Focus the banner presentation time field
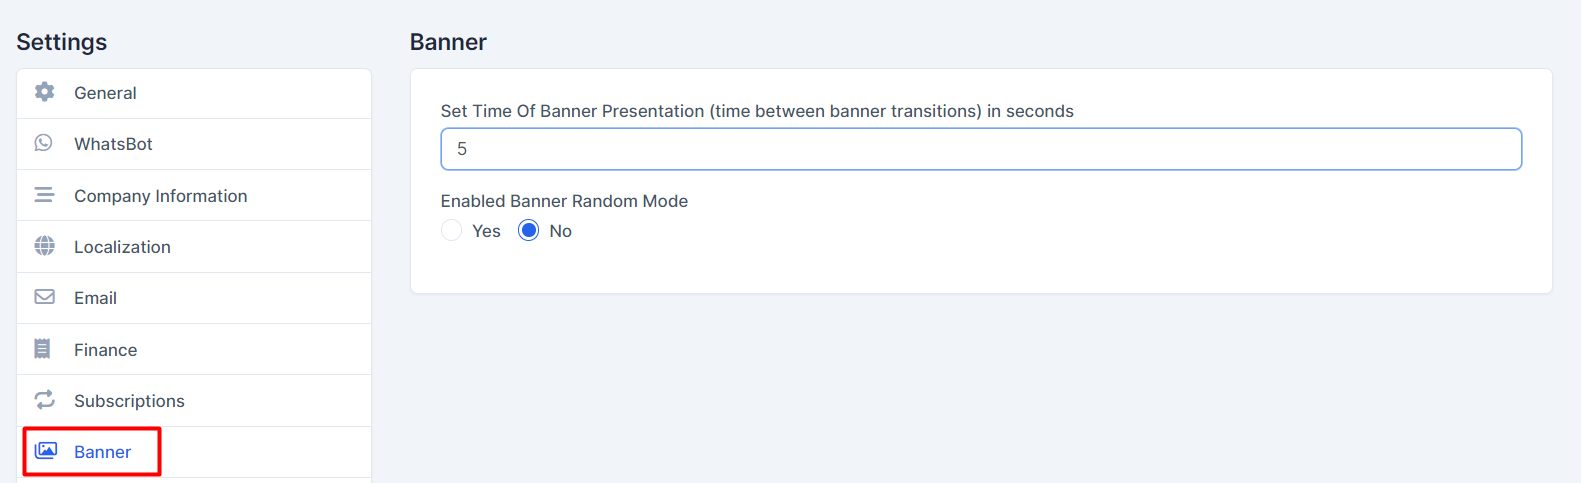 (x=980, y=149)
